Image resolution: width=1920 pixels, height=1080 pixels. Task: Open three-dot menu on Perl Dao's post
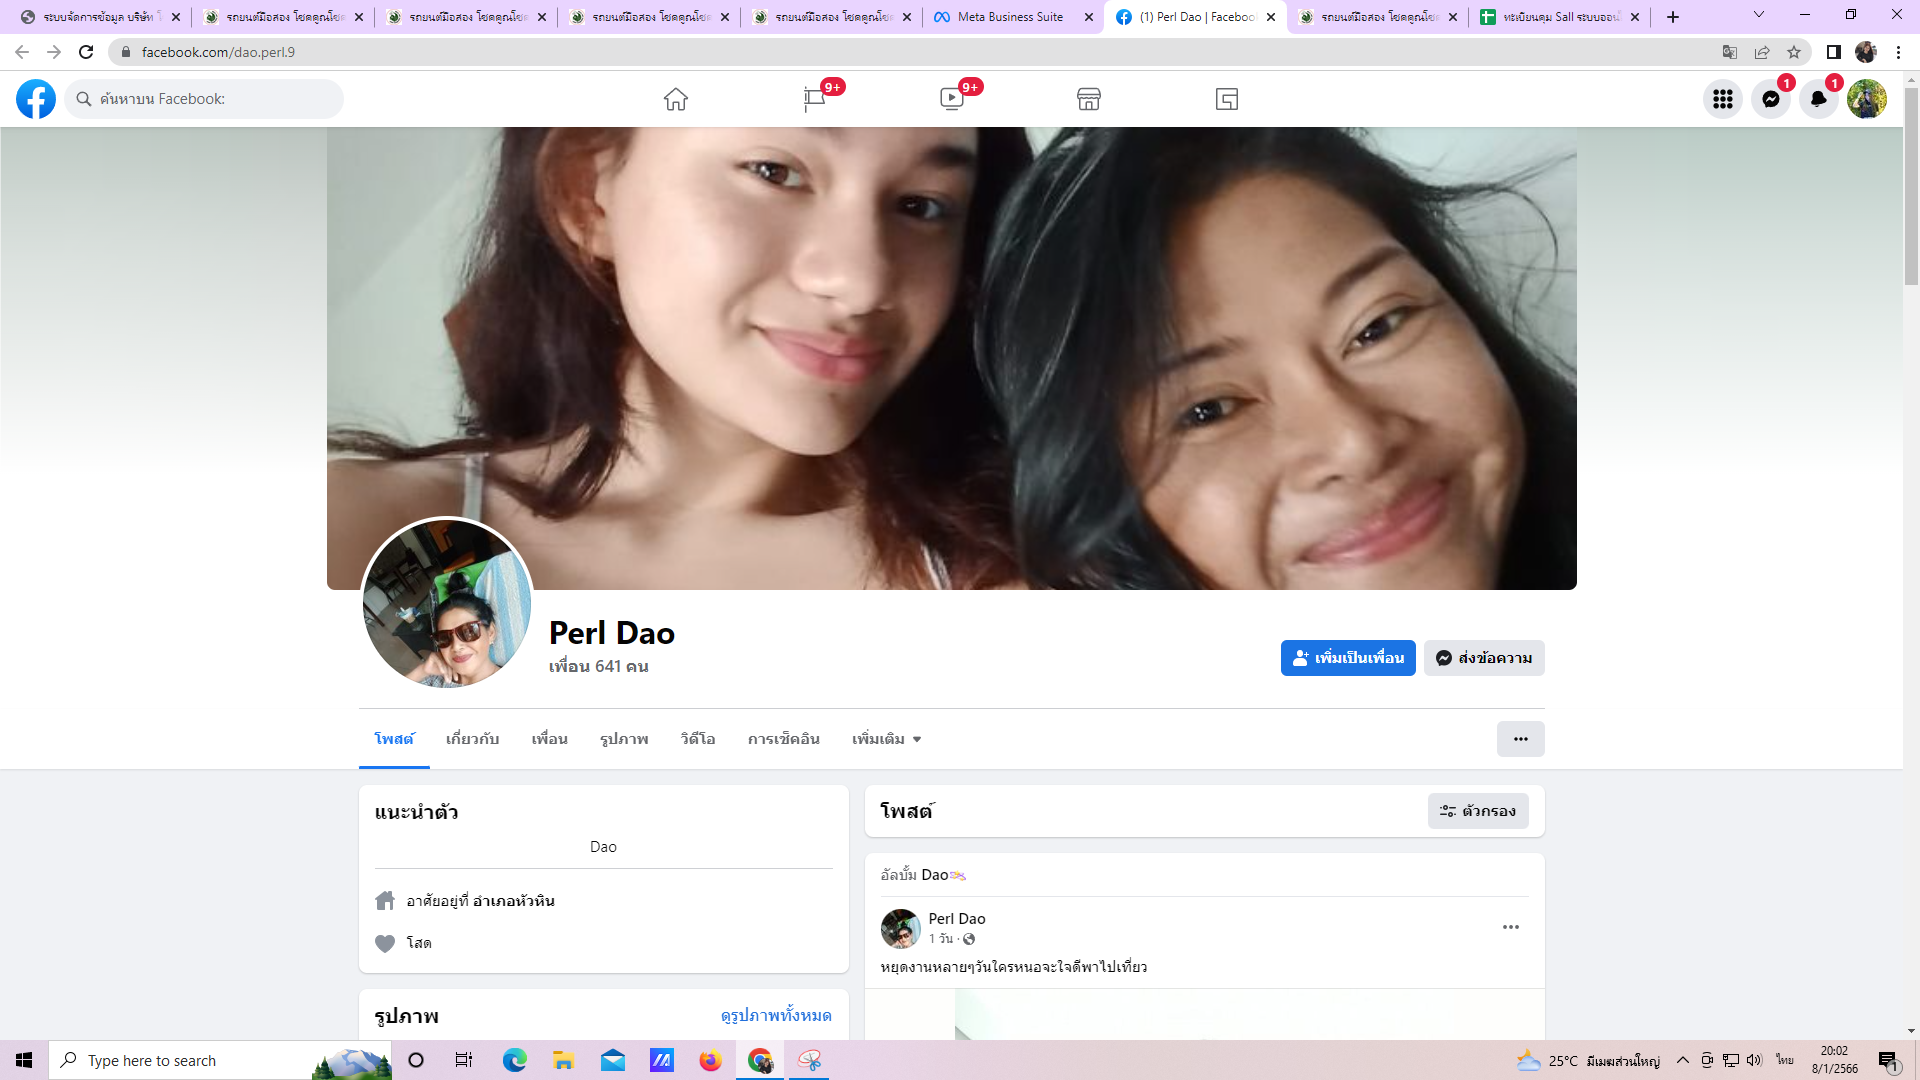click(x=1510, y=927)
